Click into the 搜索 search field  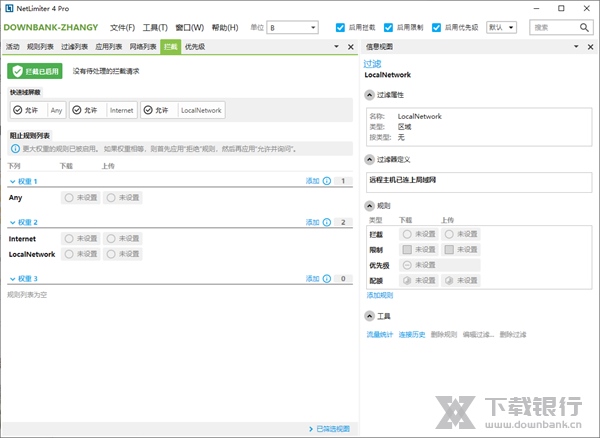[550, 27]
